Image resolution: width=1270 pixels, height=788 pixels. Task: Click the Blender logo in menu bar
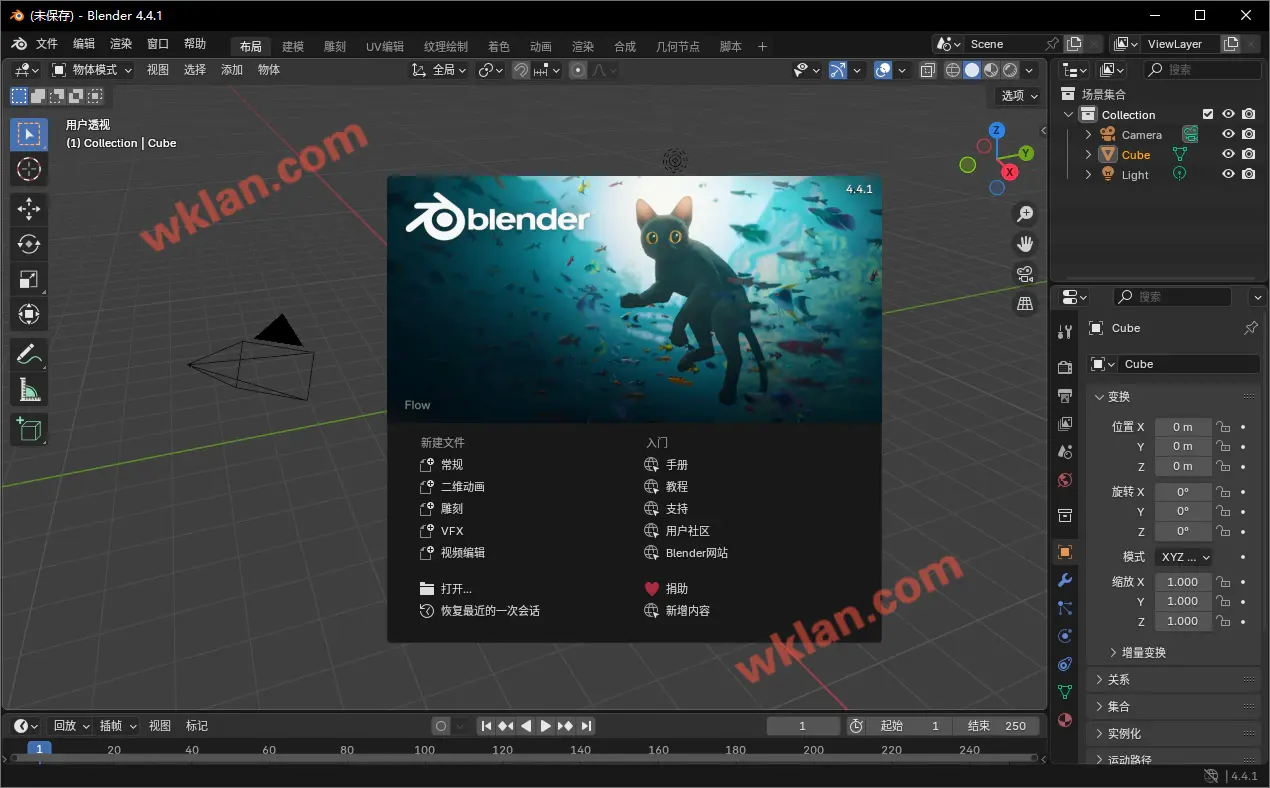point(19,44)
